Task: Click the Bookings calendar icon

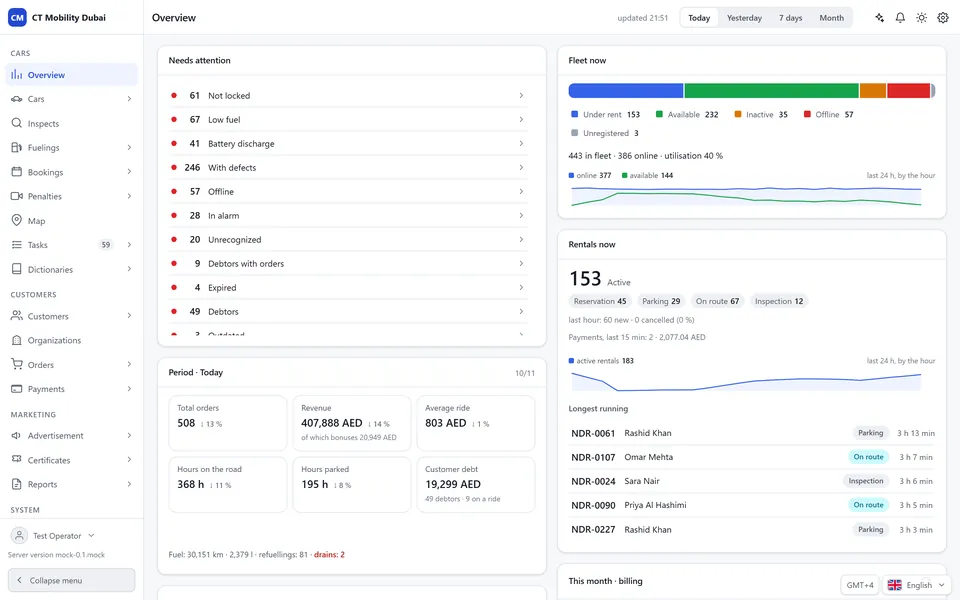Action: tap(17, 172)
